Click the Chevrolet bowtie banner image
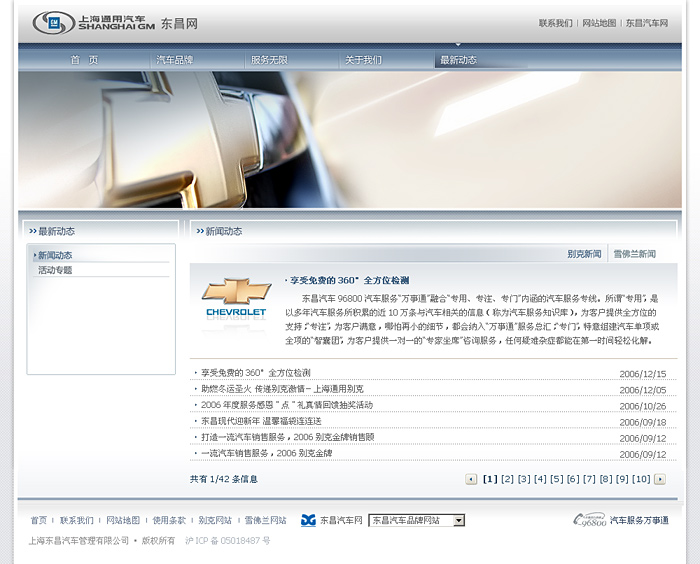This screenshot has height=564, width=700. [350, 140]
